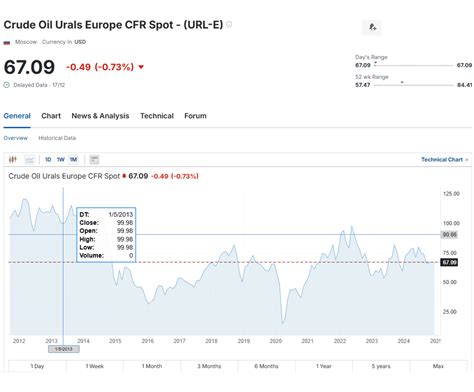This screenshot has width=474, height=392.
Task: Open the Technical Chart link
Action: [x=445, y=160]
